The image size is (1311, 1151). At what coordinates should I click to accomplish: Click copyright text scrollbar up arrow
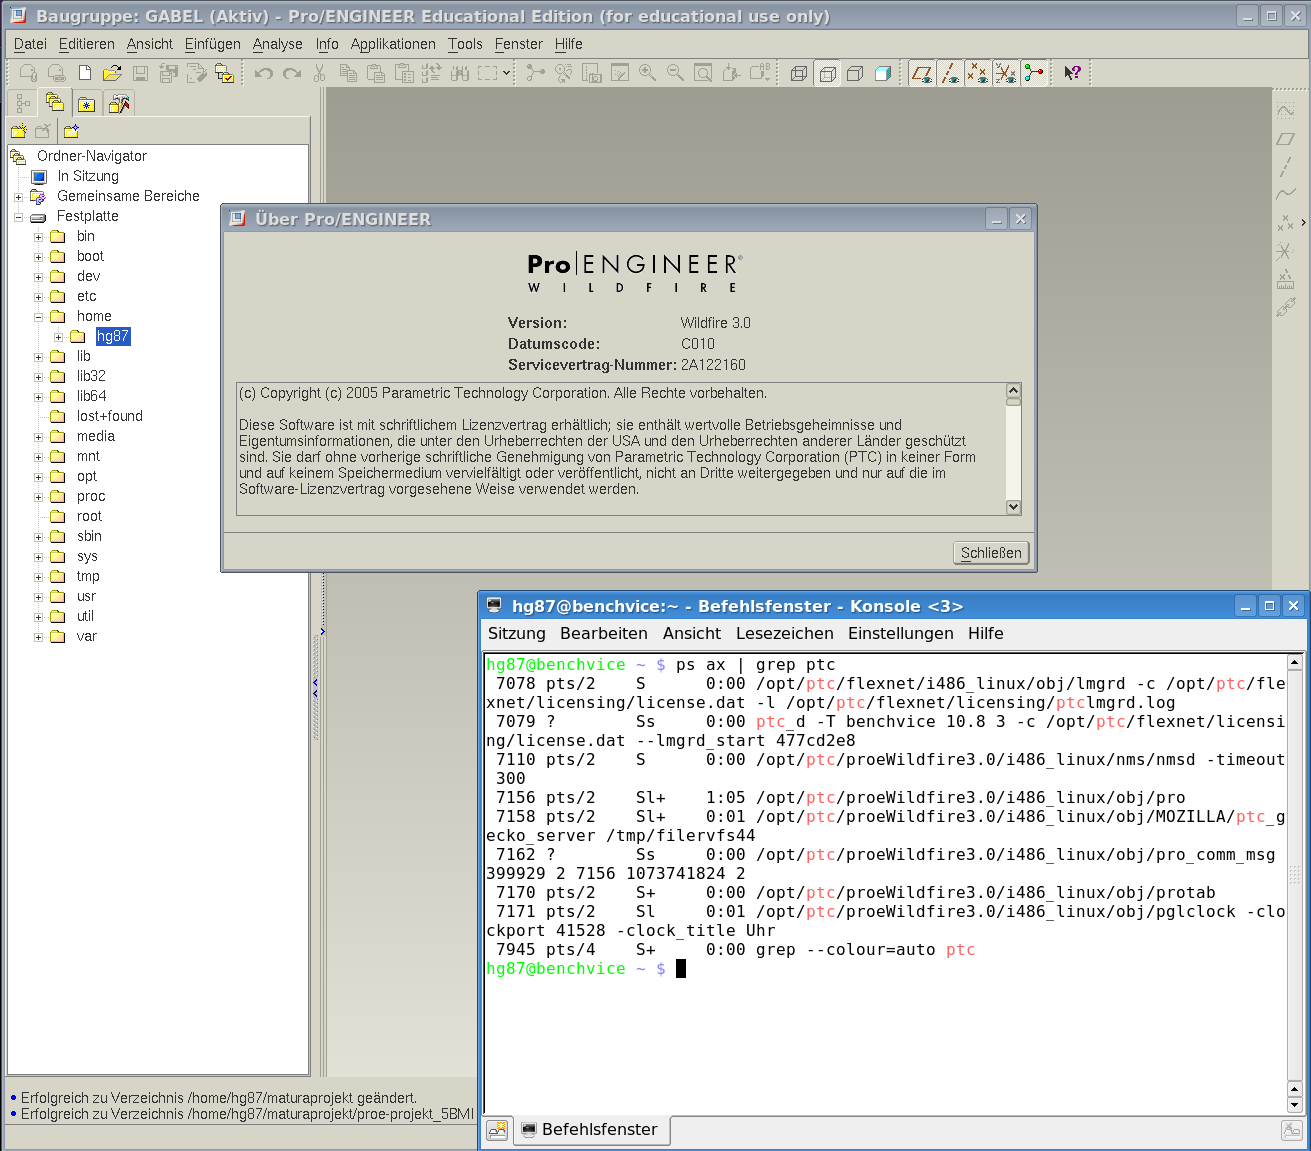pos(1013,390)
